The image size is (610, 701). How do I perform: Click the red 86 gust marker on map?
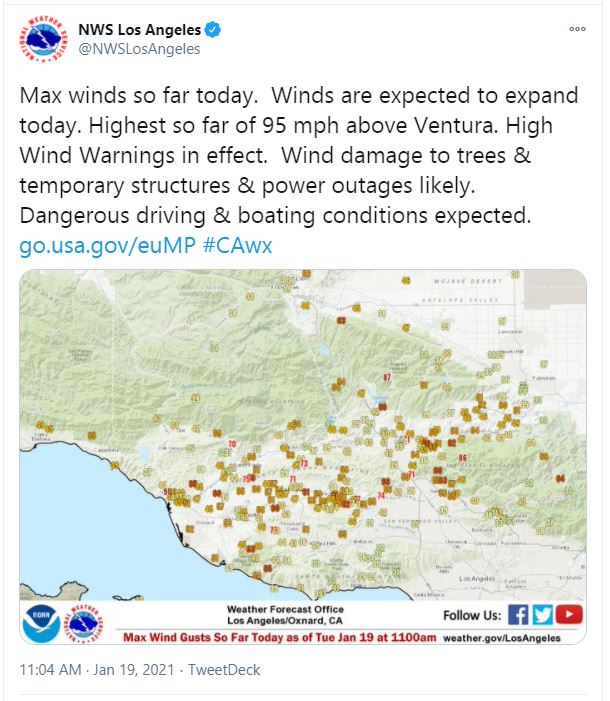point(462,458)
